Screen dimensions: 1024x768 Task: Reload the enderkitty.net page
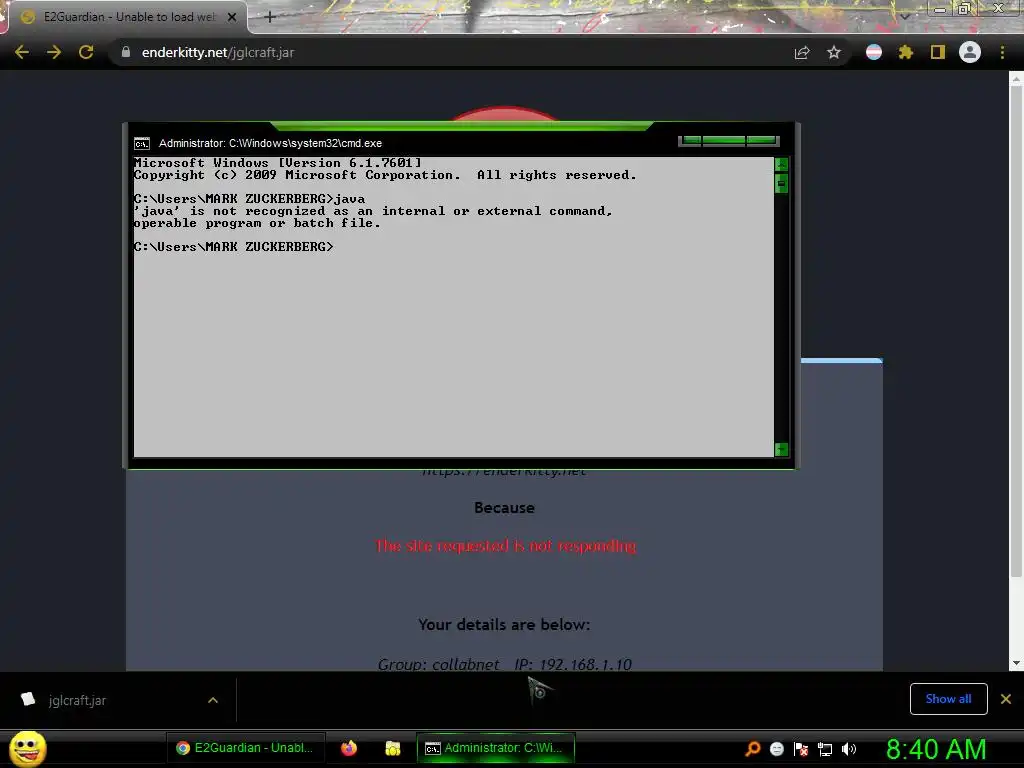coord(86,52)
